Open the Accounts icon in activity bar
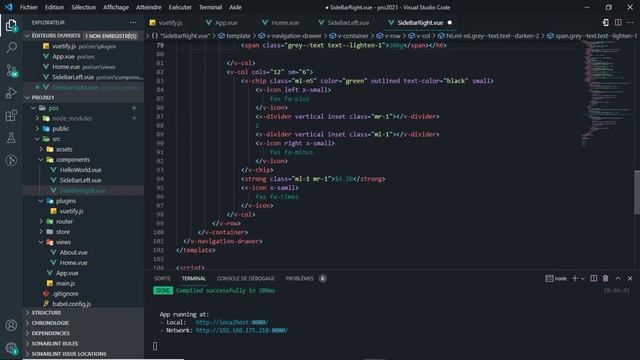This screenshot has height=360, width=640. (11, 325)
